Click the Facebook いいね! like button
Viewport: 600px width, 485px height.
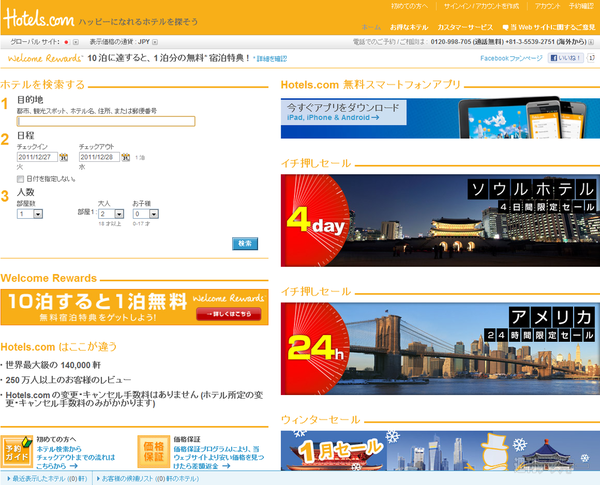click(x=566, y=58)
